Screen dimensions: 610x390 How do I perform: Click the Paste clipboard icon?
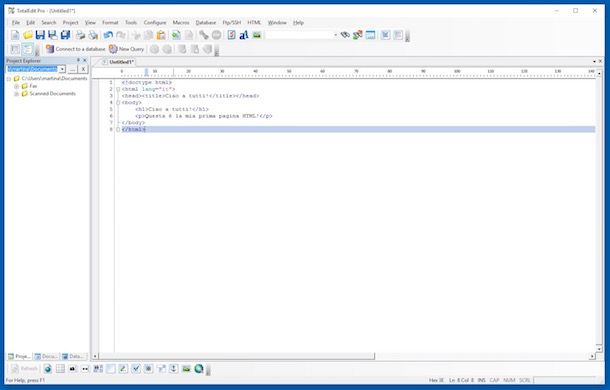pyautogui.click(x=161, y=35)
